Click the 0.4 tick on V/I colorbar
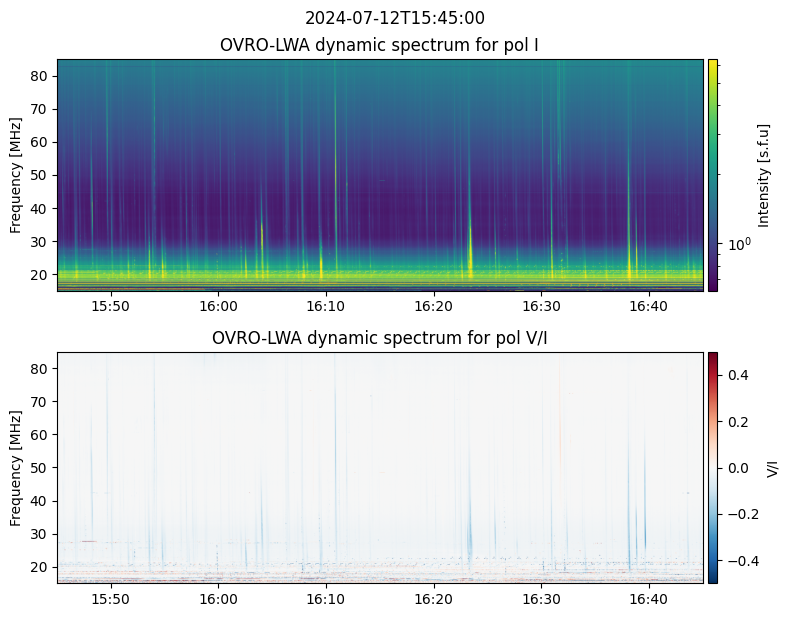 736,374
